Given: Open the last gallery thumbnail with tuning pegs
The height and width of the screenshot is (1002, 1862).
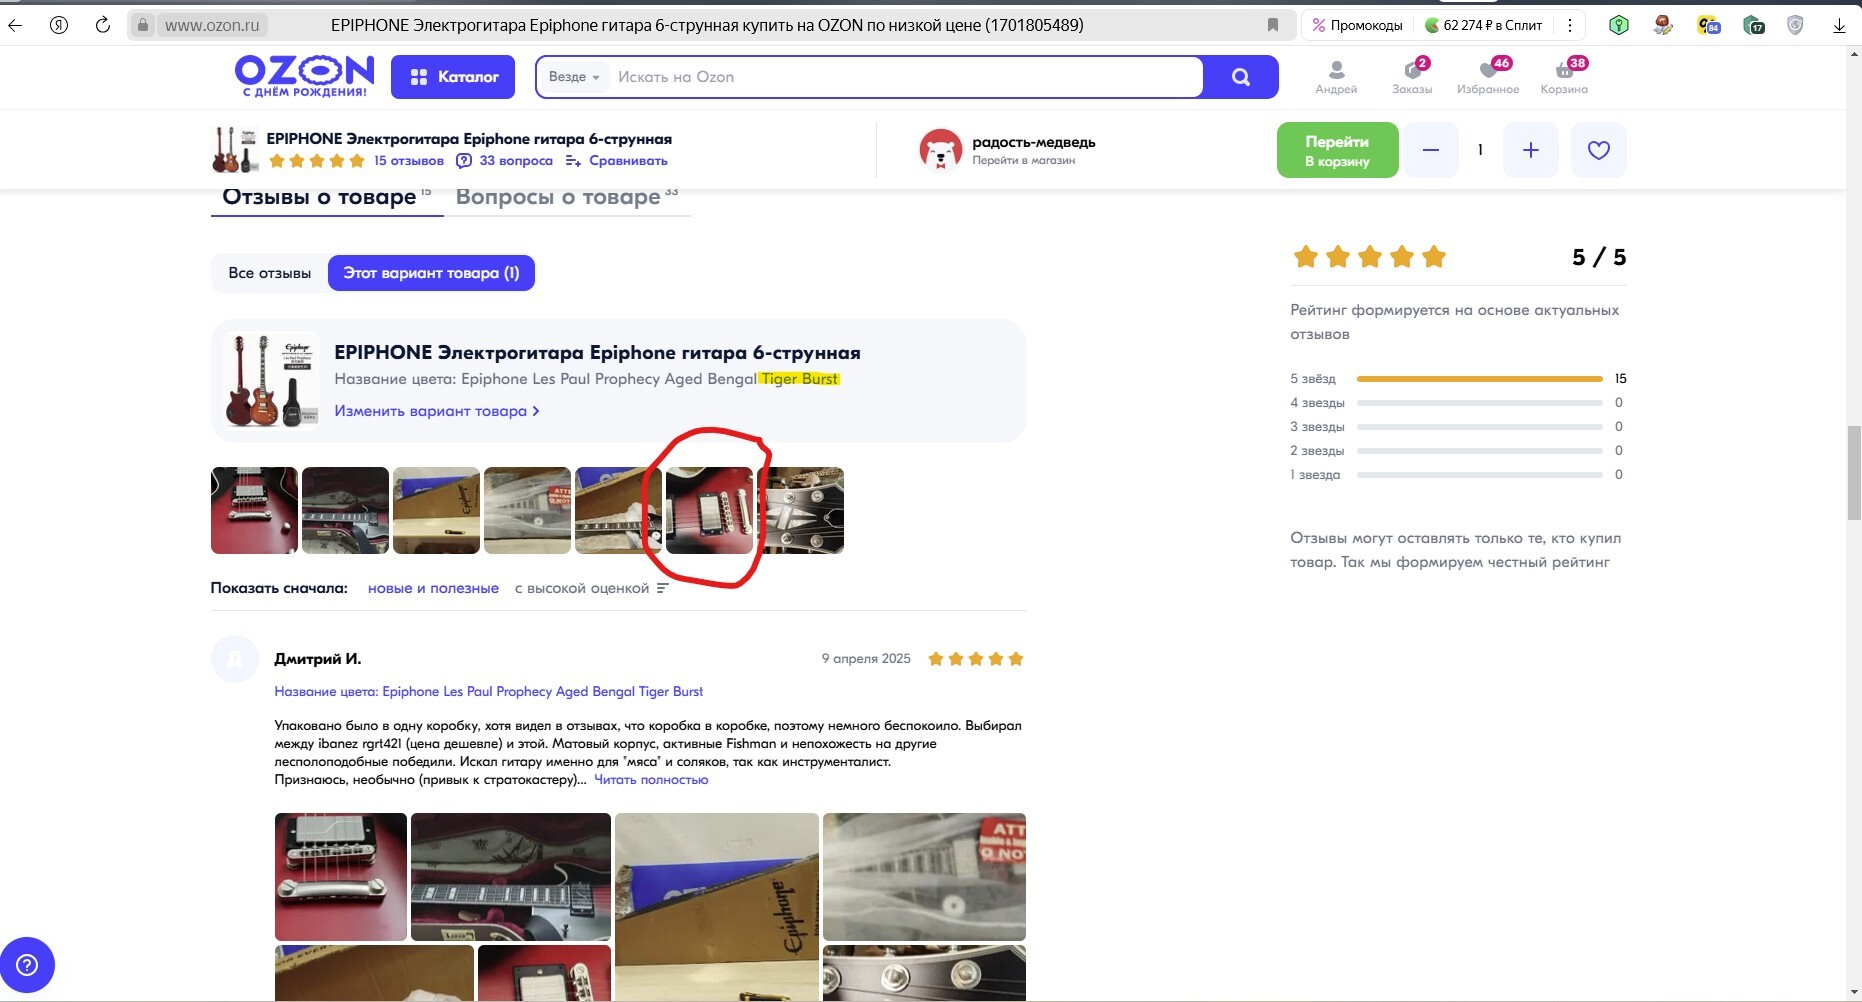Looking at the screenshot, I should coord(800,510).
